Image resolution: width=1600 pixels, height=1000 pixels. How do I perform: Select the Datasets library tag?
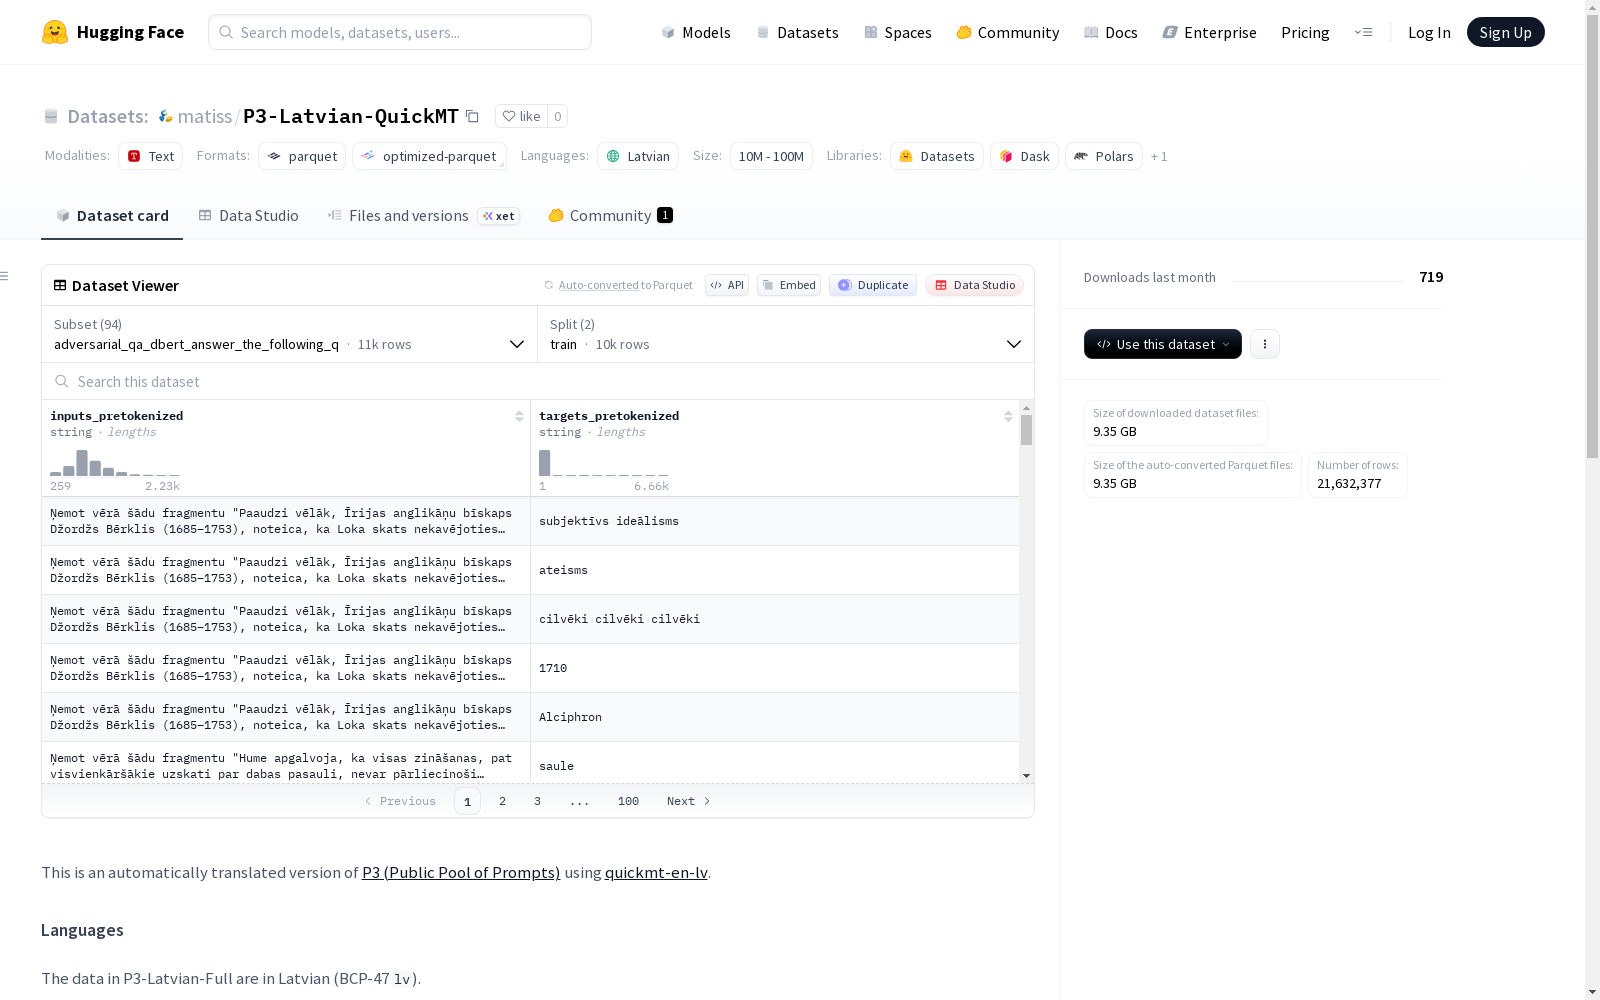(937, 156)
